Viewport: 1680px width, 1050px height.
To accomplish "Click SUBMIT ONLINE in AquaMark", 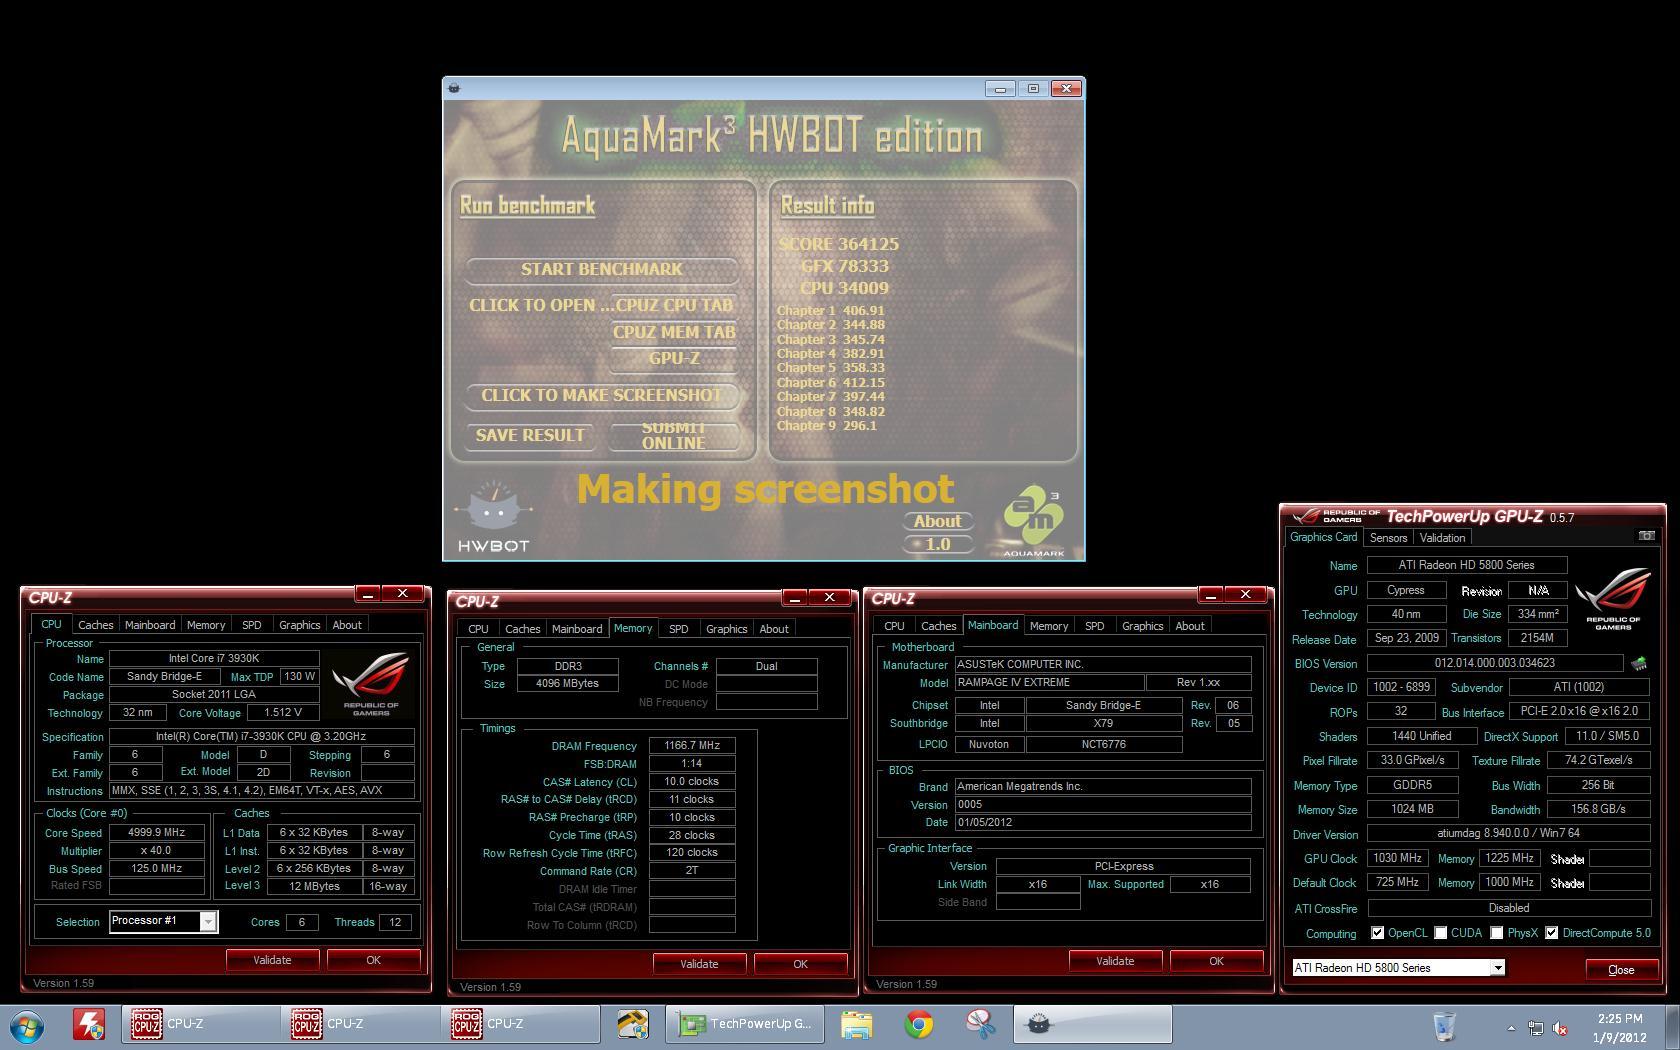I will (674, 435).
